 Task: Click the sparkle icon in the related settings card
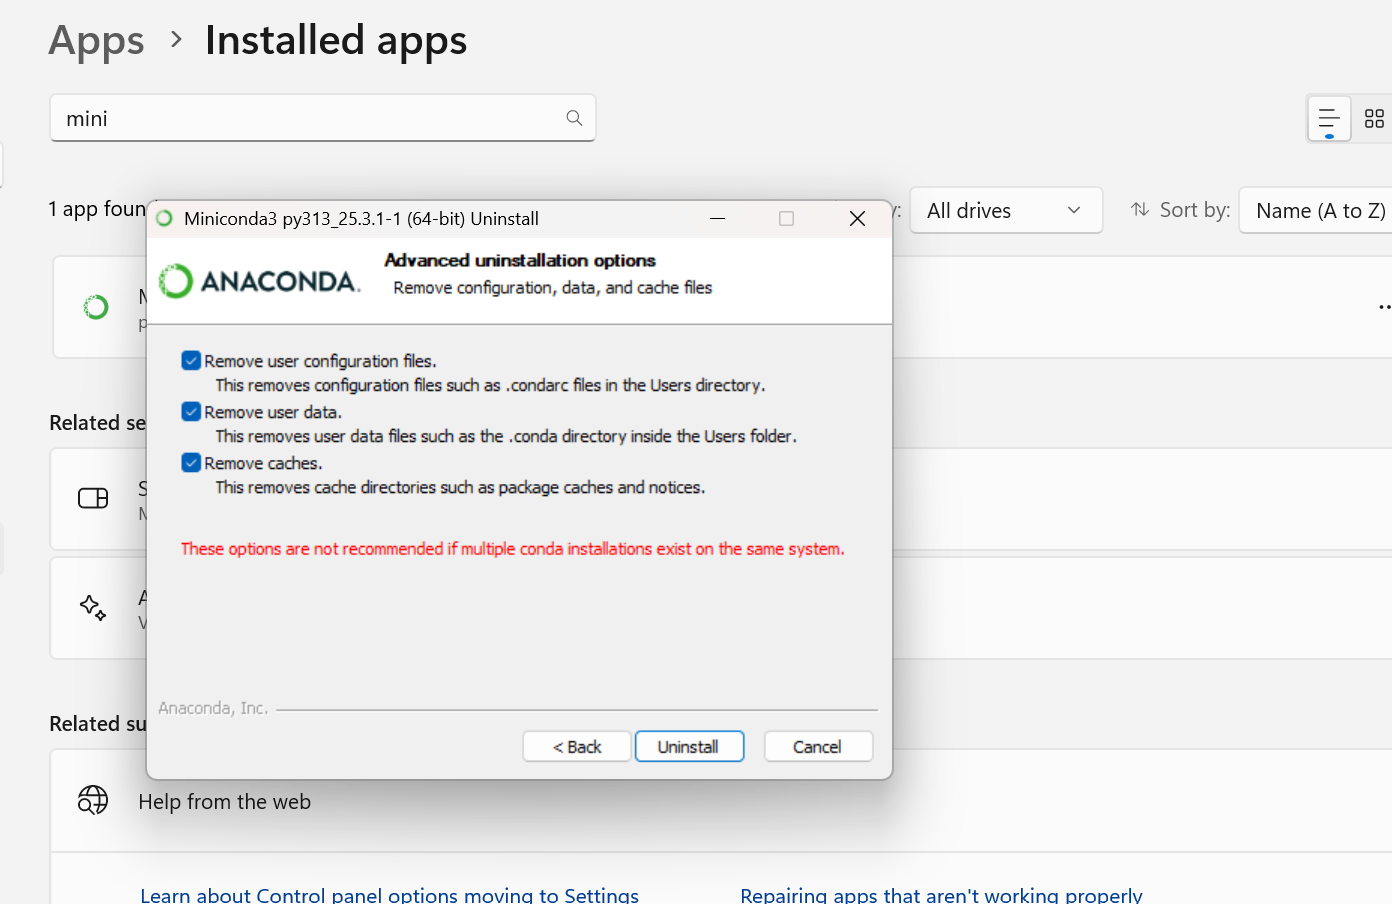[93, 607]
